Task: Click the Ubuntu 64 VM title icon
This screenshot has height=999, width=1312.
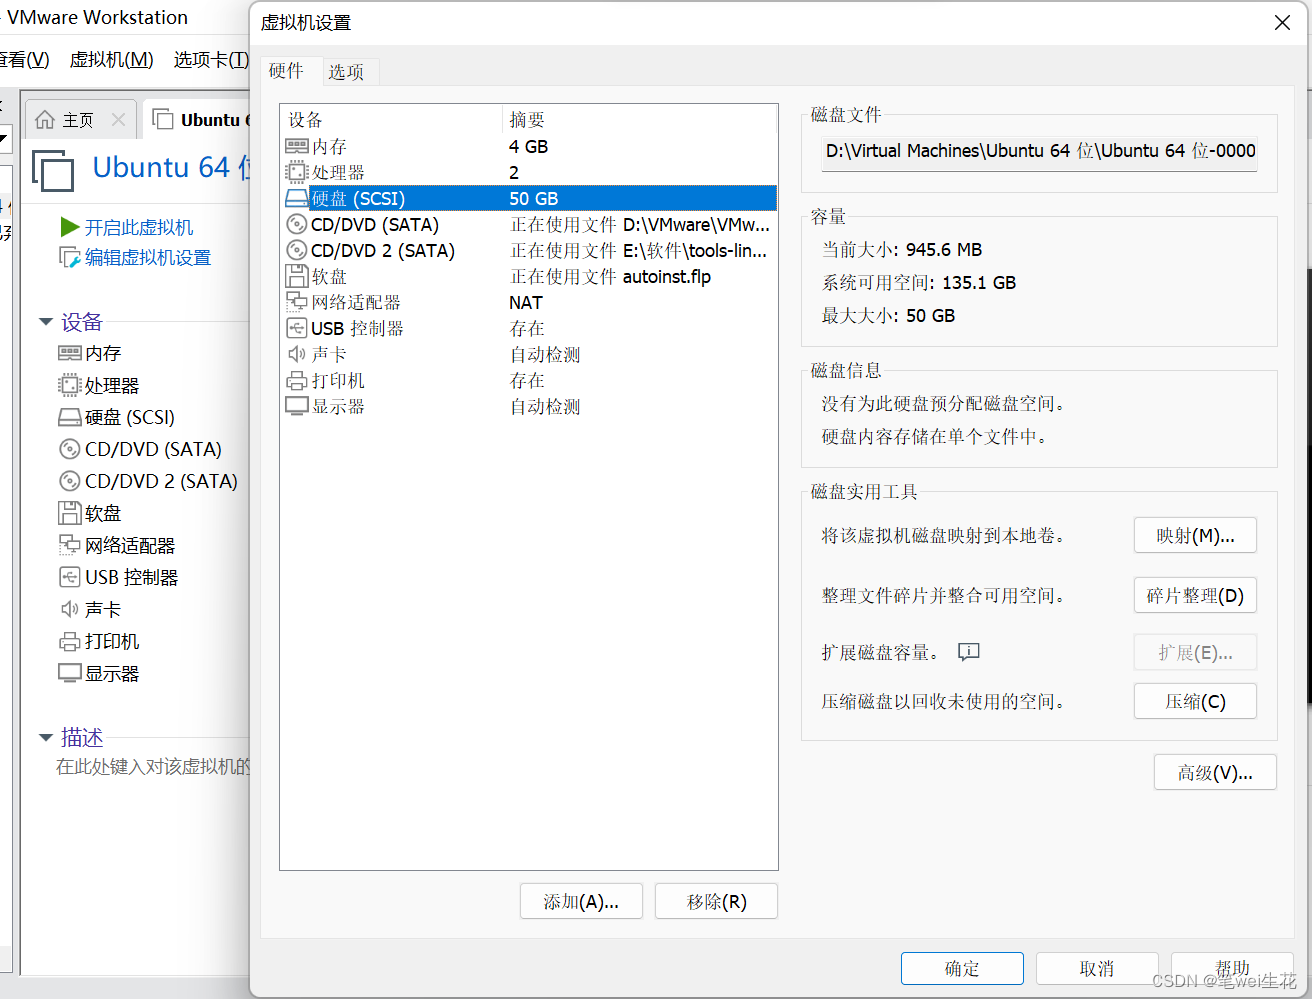Action: click(53, 170)
